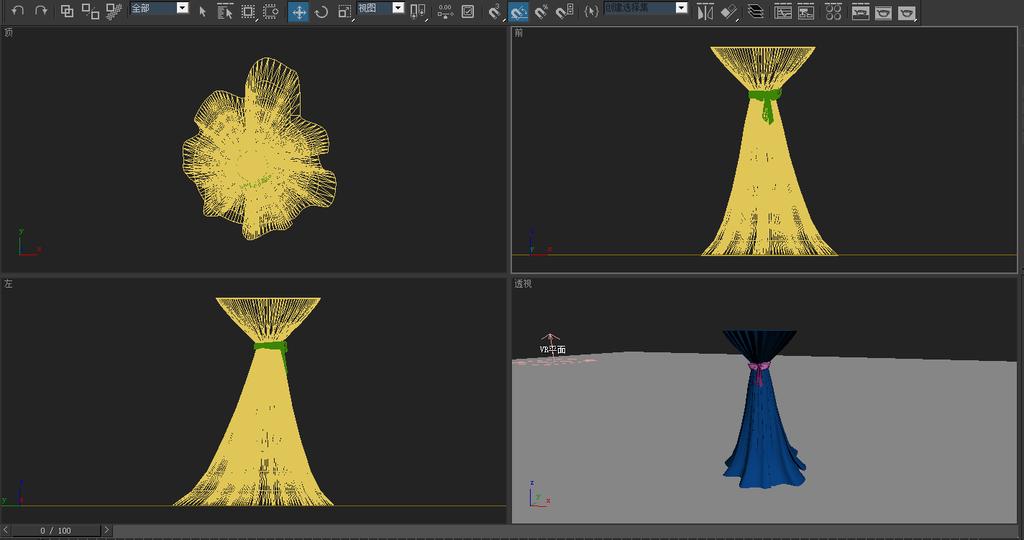The height and width of the screenshot is (540, 1024).
Task: Open the Material Editor spheres icon
Action: [x=833, y=12]
